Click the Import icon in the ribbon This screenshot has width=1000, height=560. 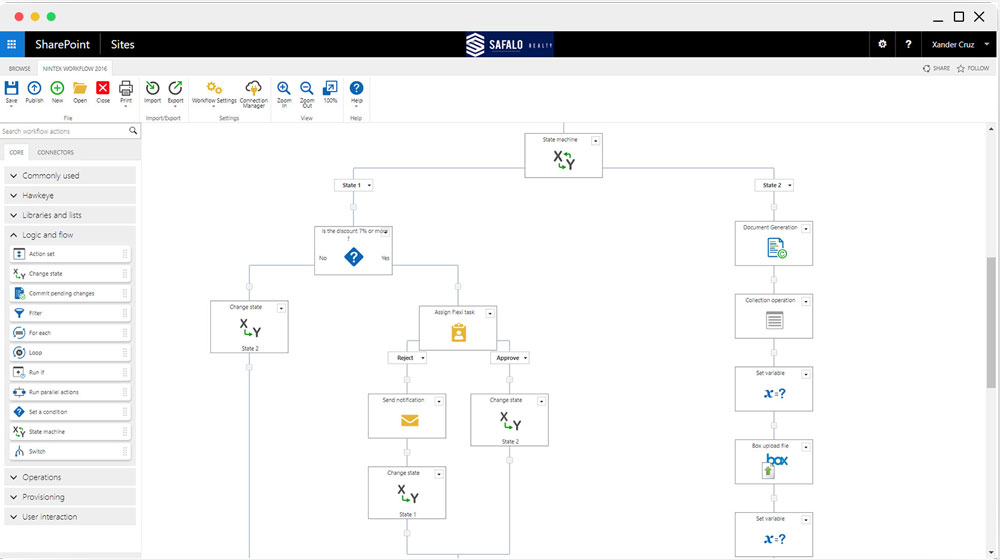coord(152,89)
